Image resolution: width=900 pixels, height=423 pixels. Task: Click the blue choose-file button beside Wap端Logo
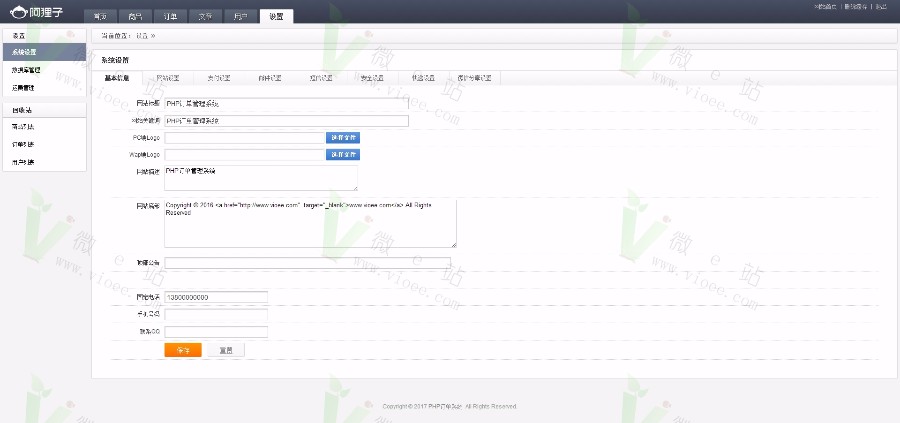[343, 155]
